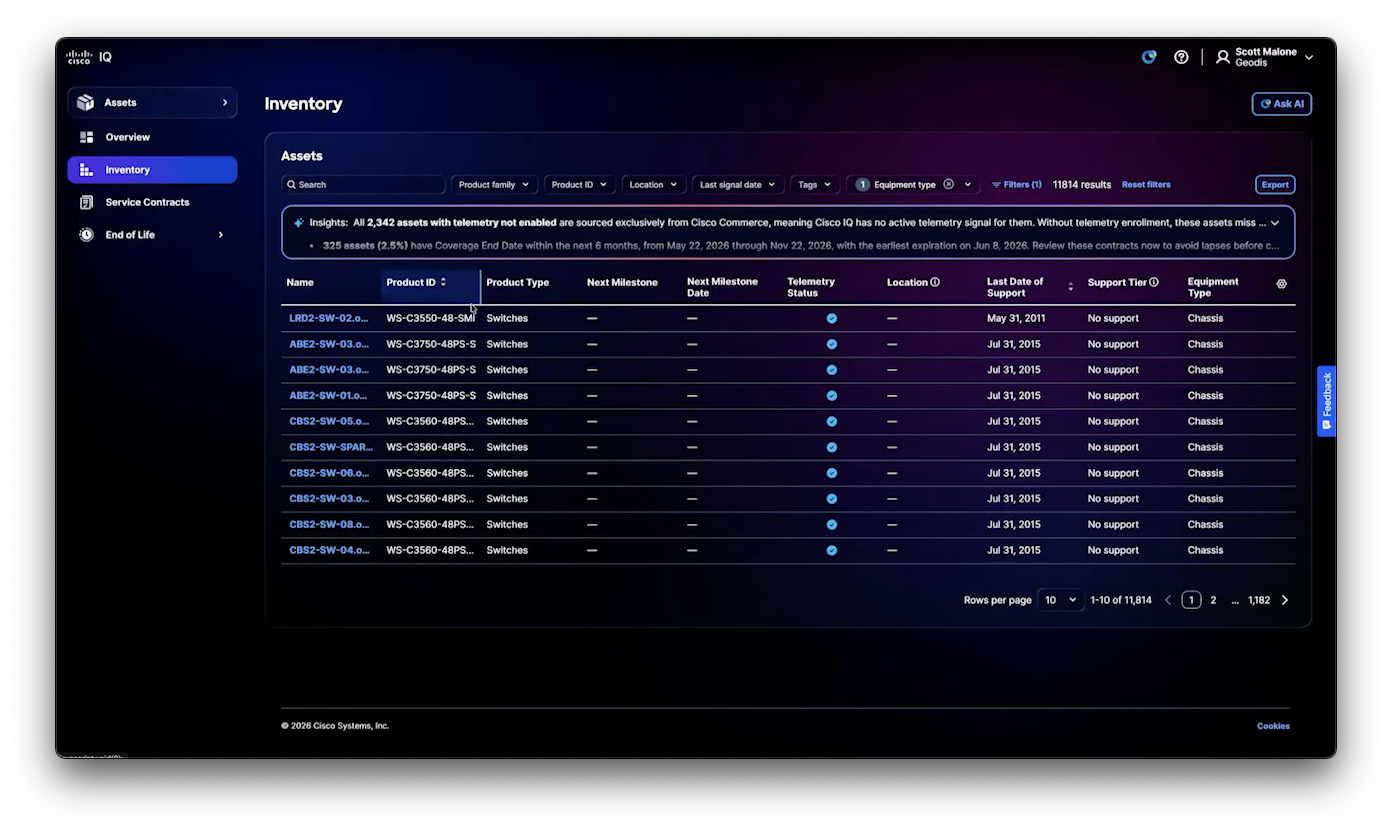Click the Ask AI button

tap(1281, 104)
